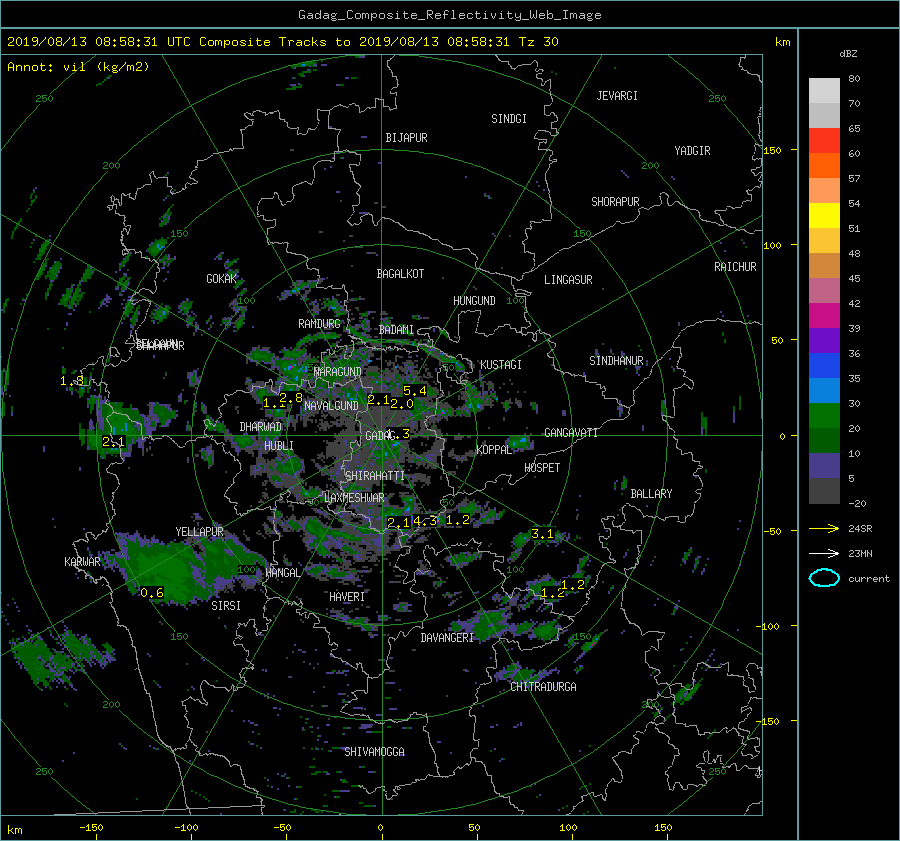The height and width of the screenshot is (841, 900).
Task: Click the NARAGUND city label
Action: click(x=338, y=372)
